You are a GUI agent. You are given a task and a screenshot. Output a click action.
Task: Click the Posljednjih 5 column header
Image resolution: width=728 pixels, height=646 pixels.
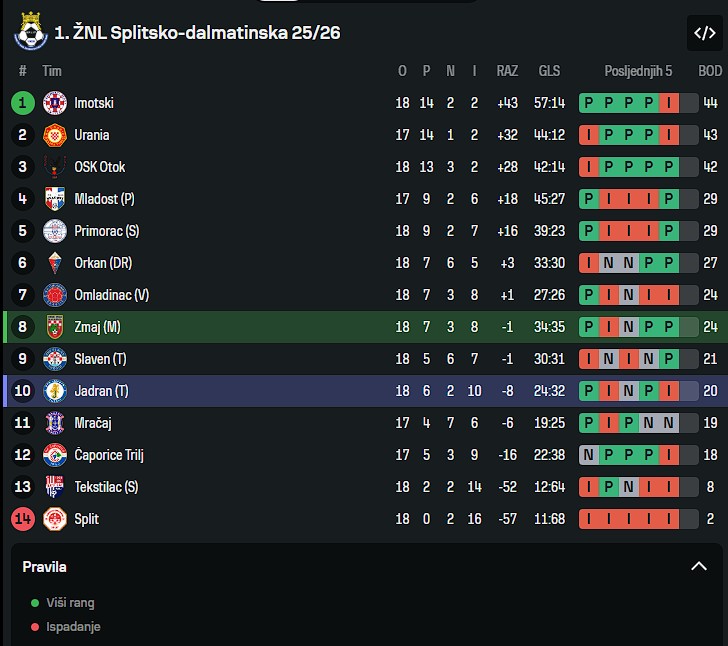coord(638,71)
